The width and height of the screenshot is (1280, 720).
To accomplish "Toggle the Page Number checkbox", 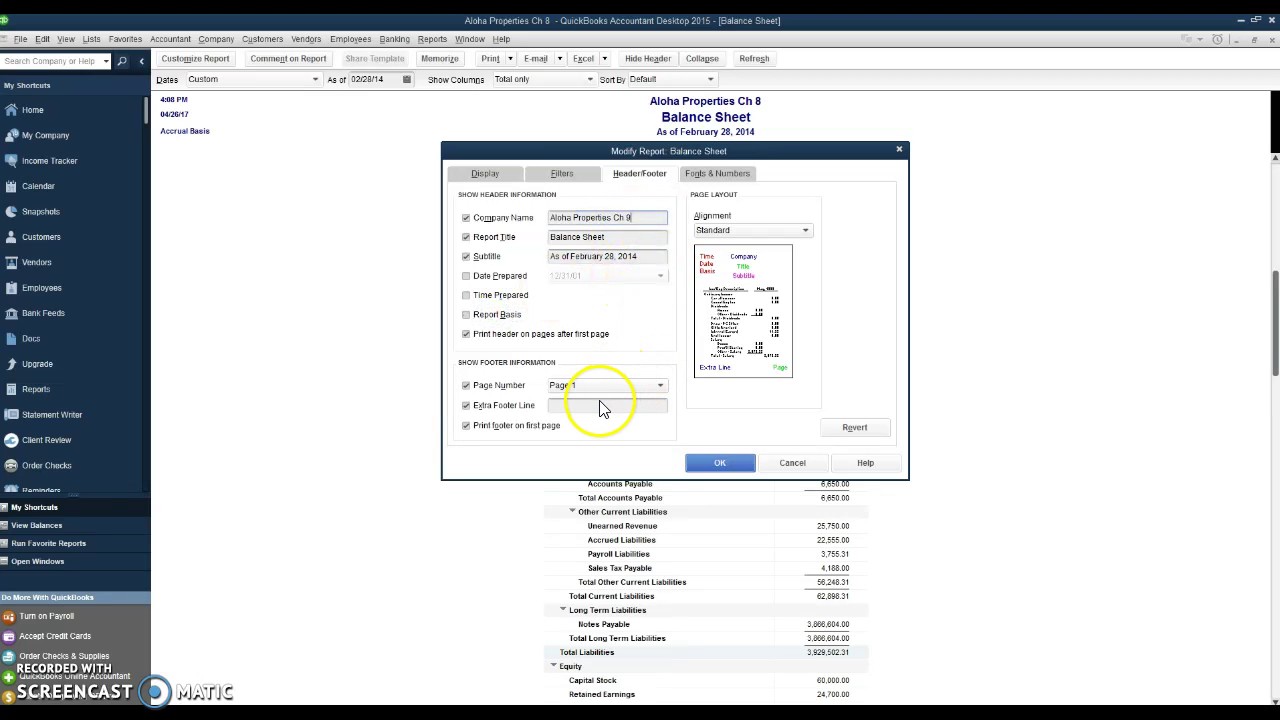I will coord(466,386).
